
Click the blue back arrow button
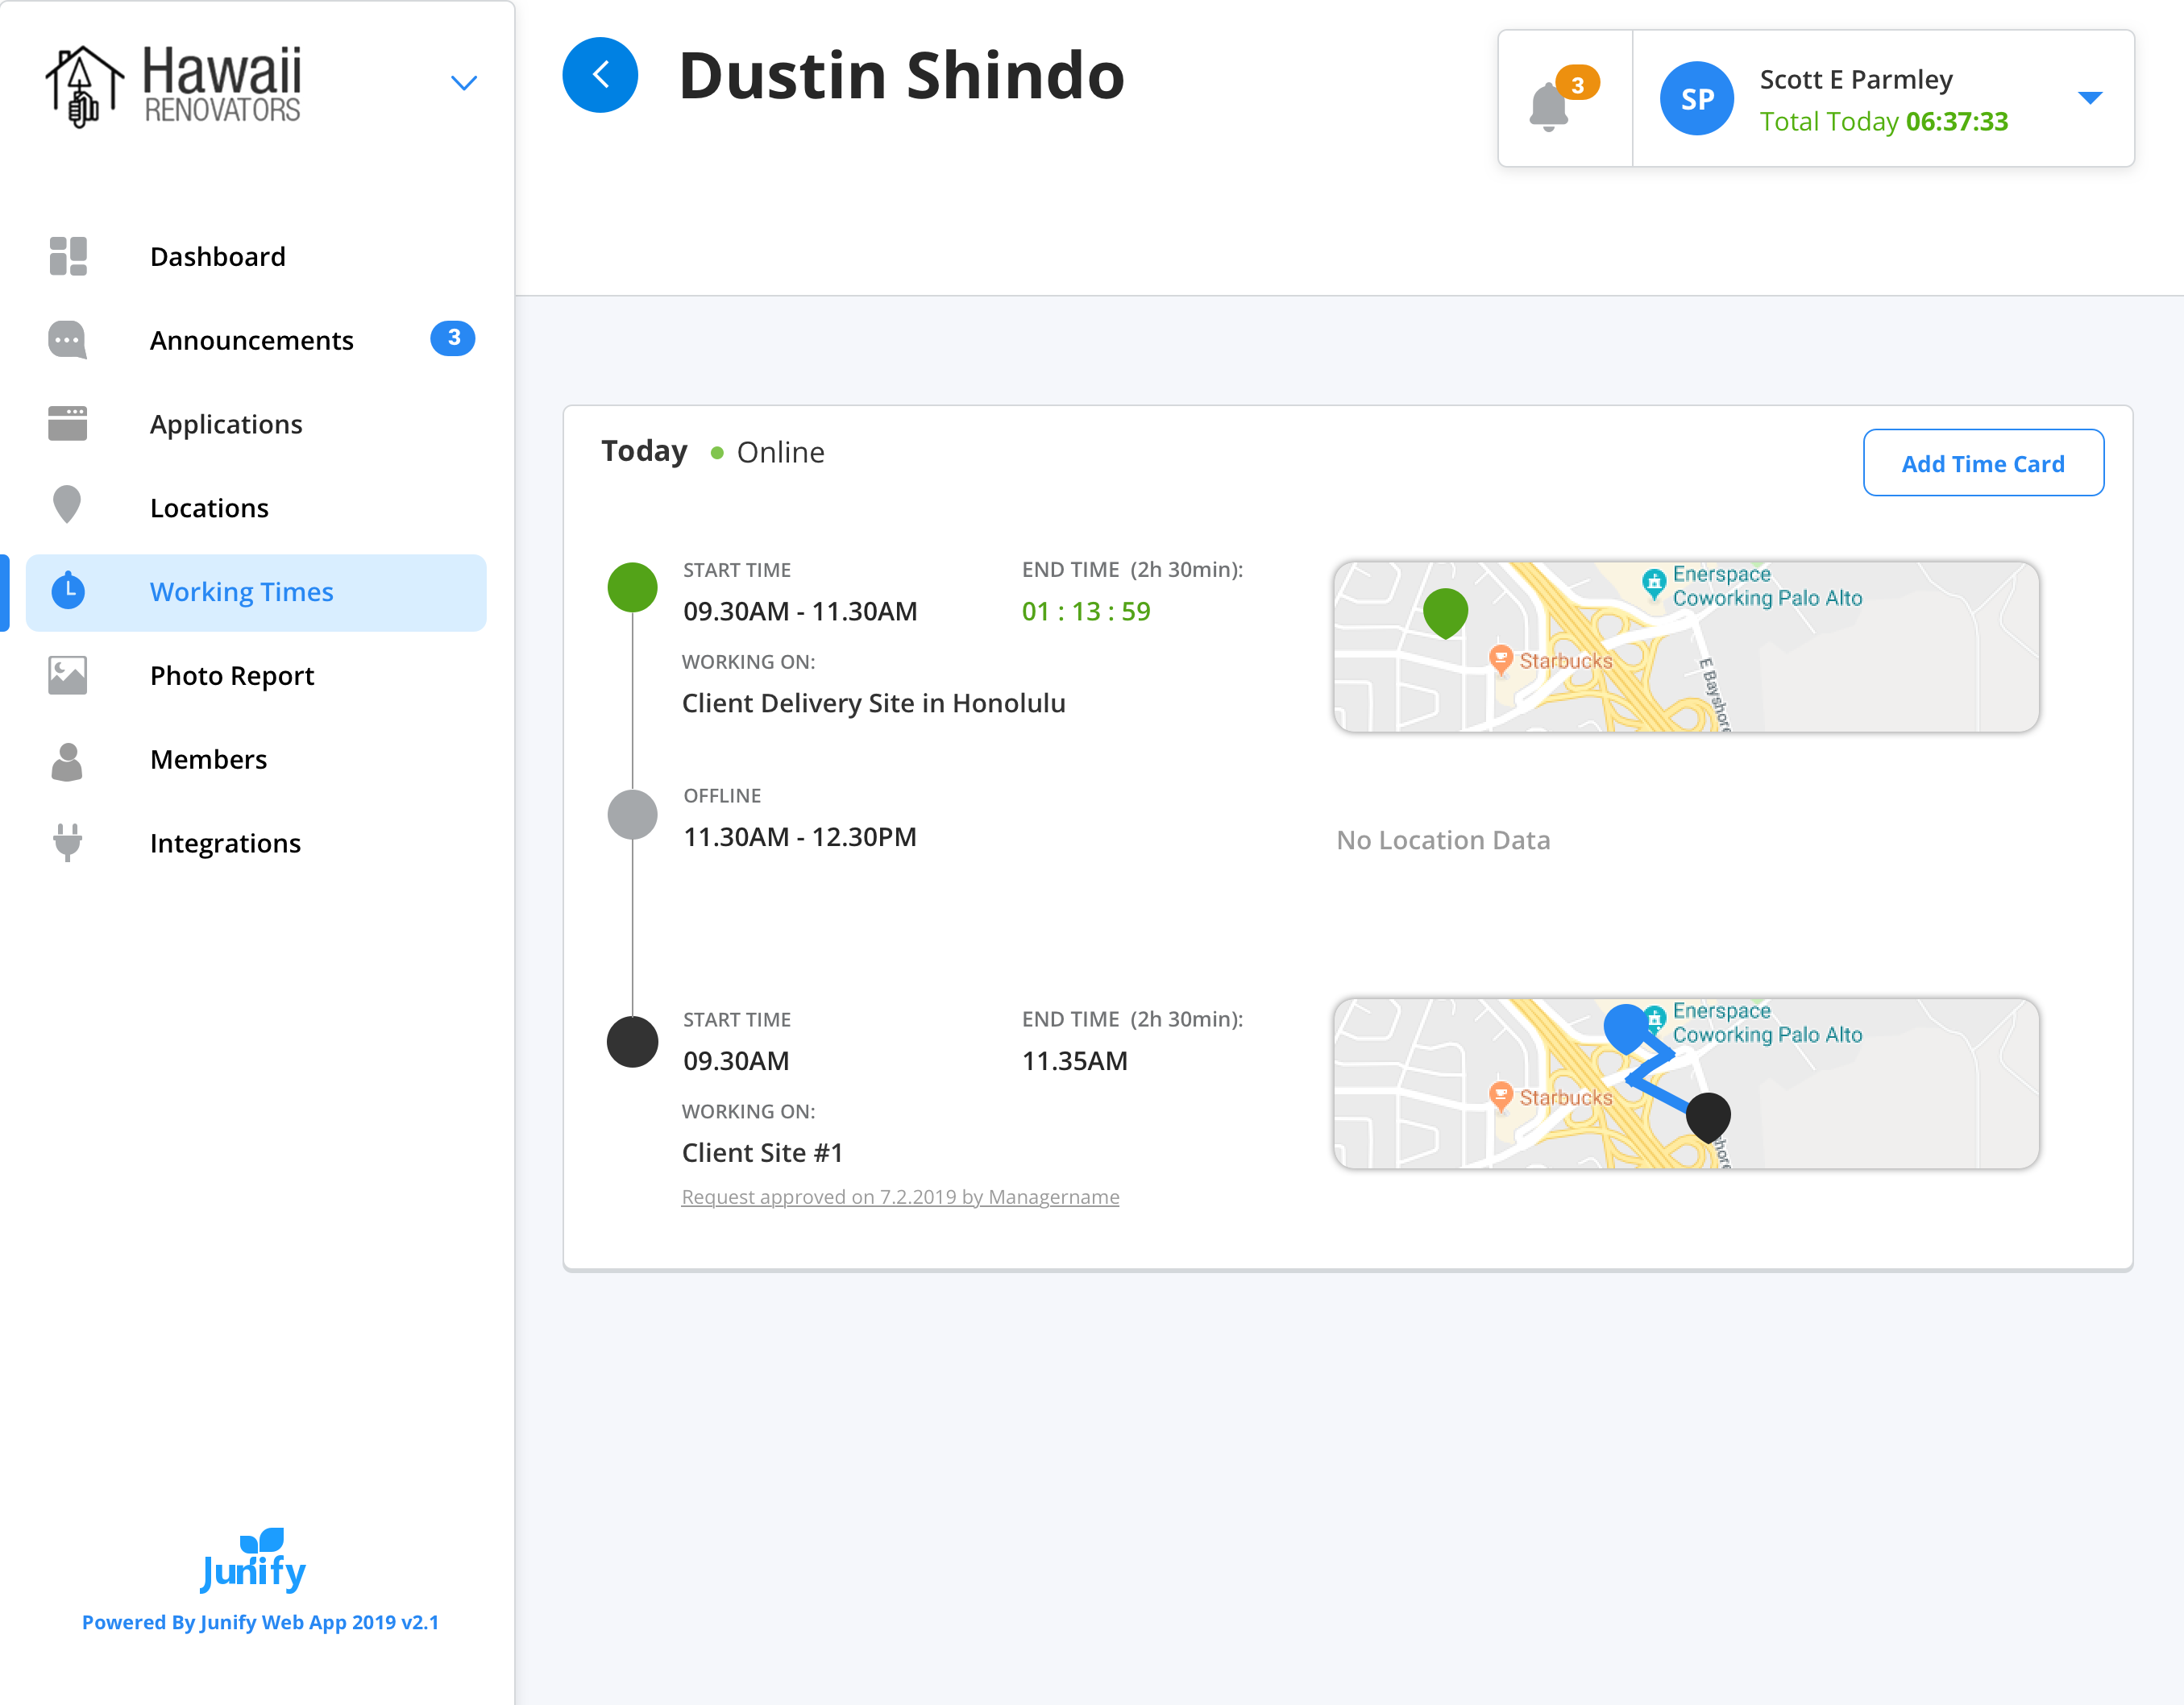click(600, 75)
